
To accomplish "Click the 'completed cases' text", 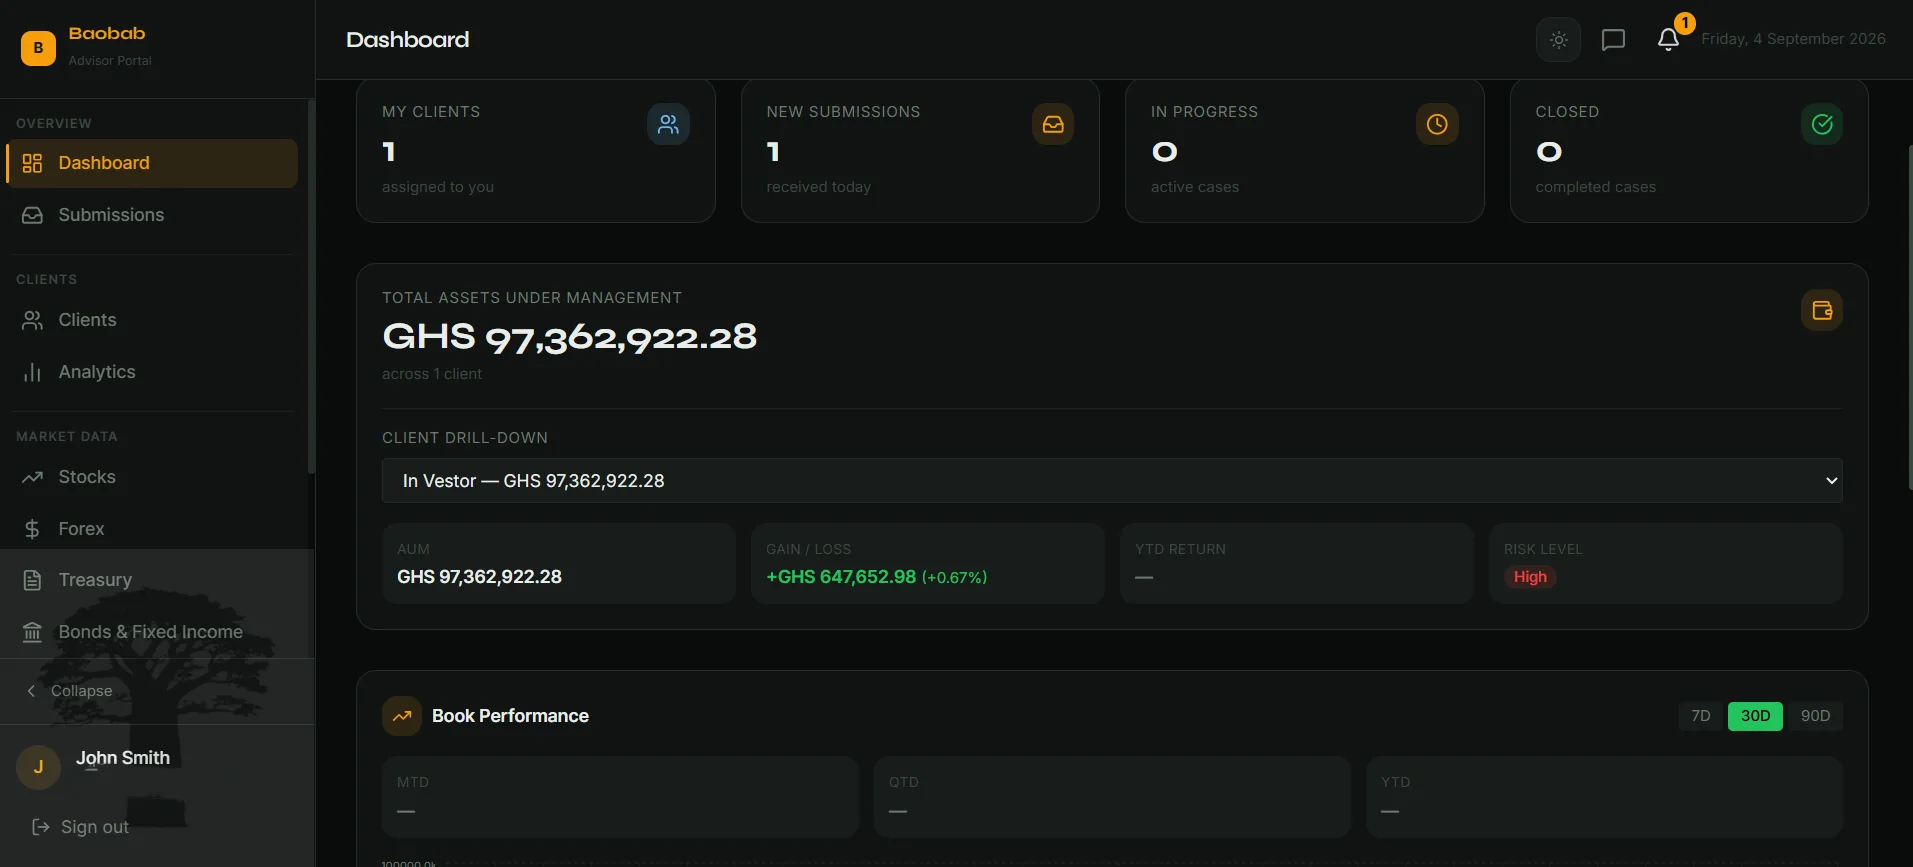I will tap(1596, 187).
